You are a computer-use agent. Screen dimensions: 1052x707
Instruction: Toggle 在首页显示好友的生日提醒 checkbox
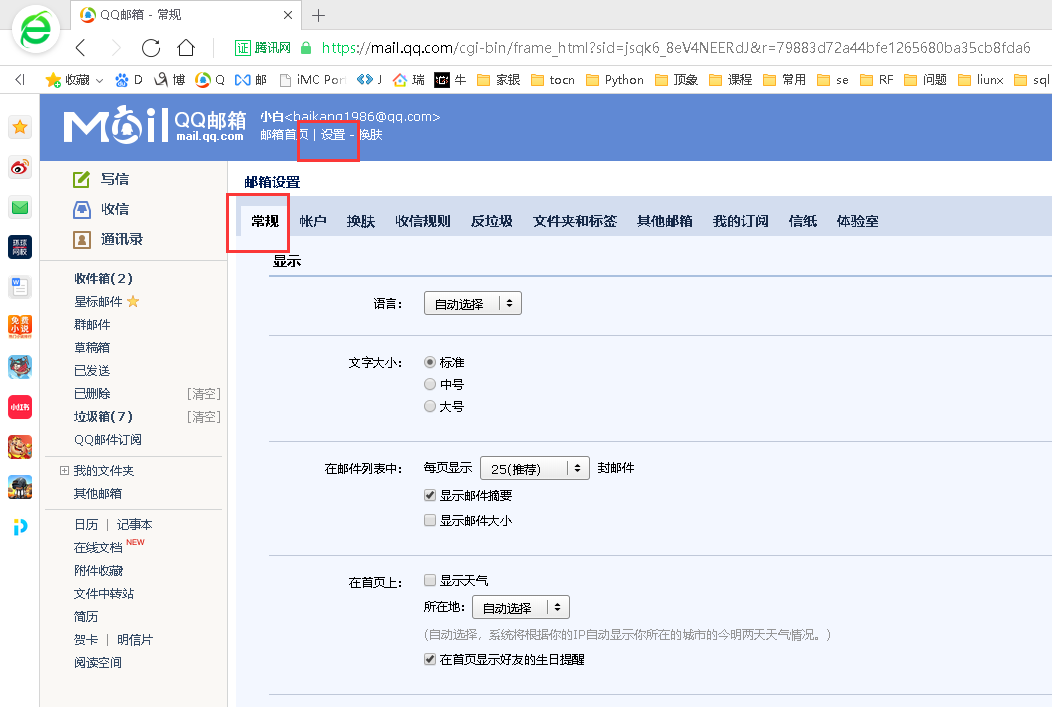click(x=430, y=659)
